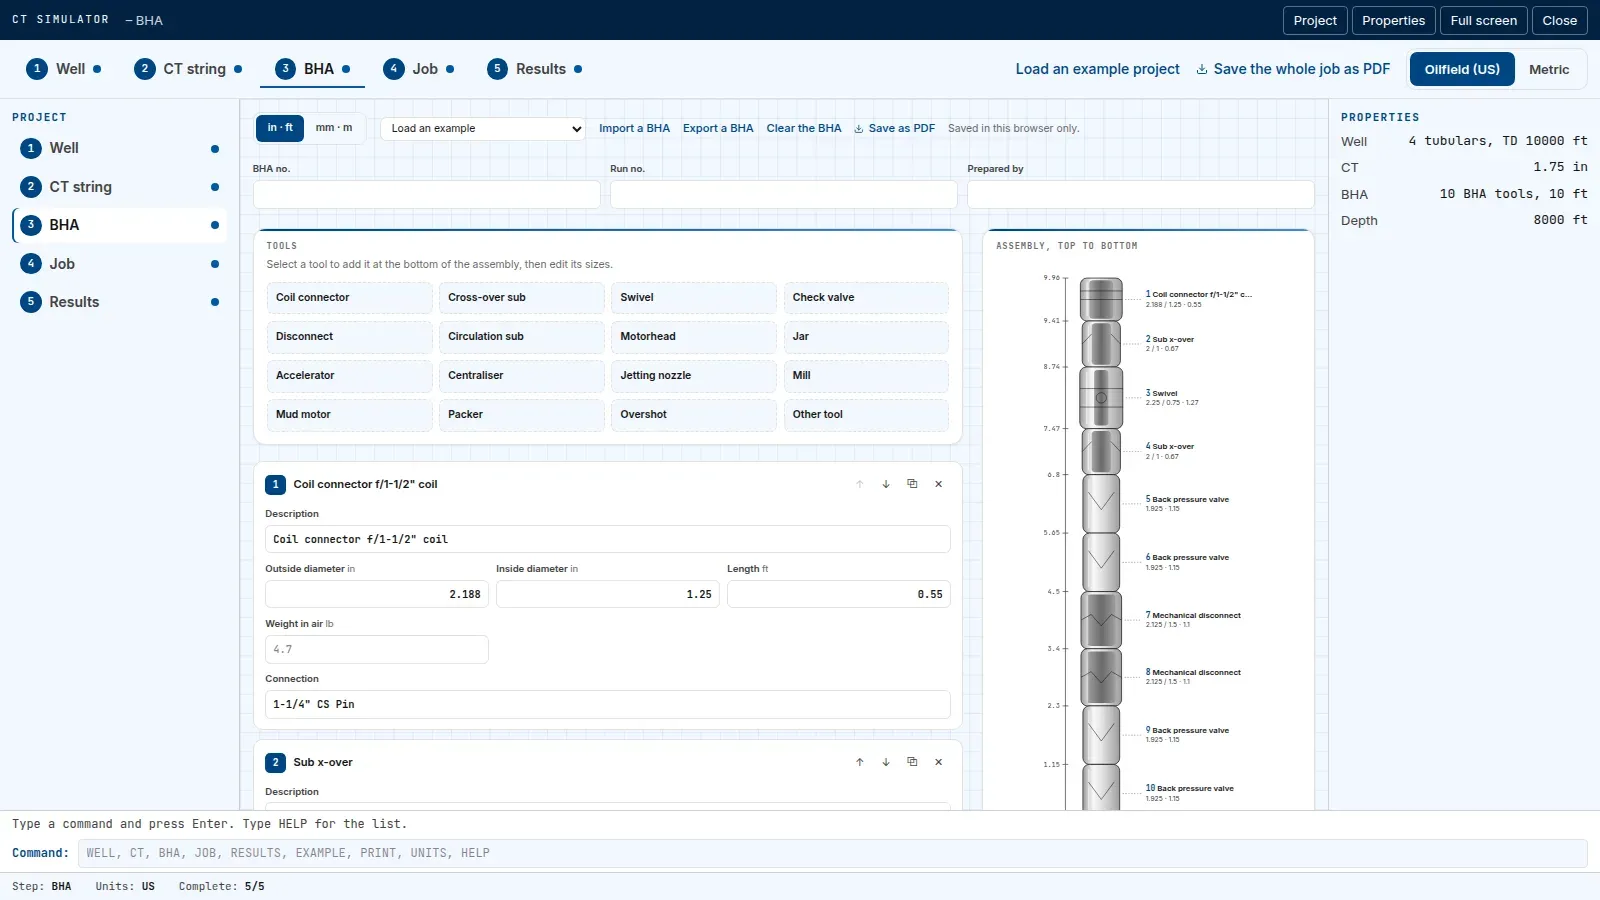Remove the Coil connector tool
This screenshot has width=1600, height=900.
click(x=939, y=484)
